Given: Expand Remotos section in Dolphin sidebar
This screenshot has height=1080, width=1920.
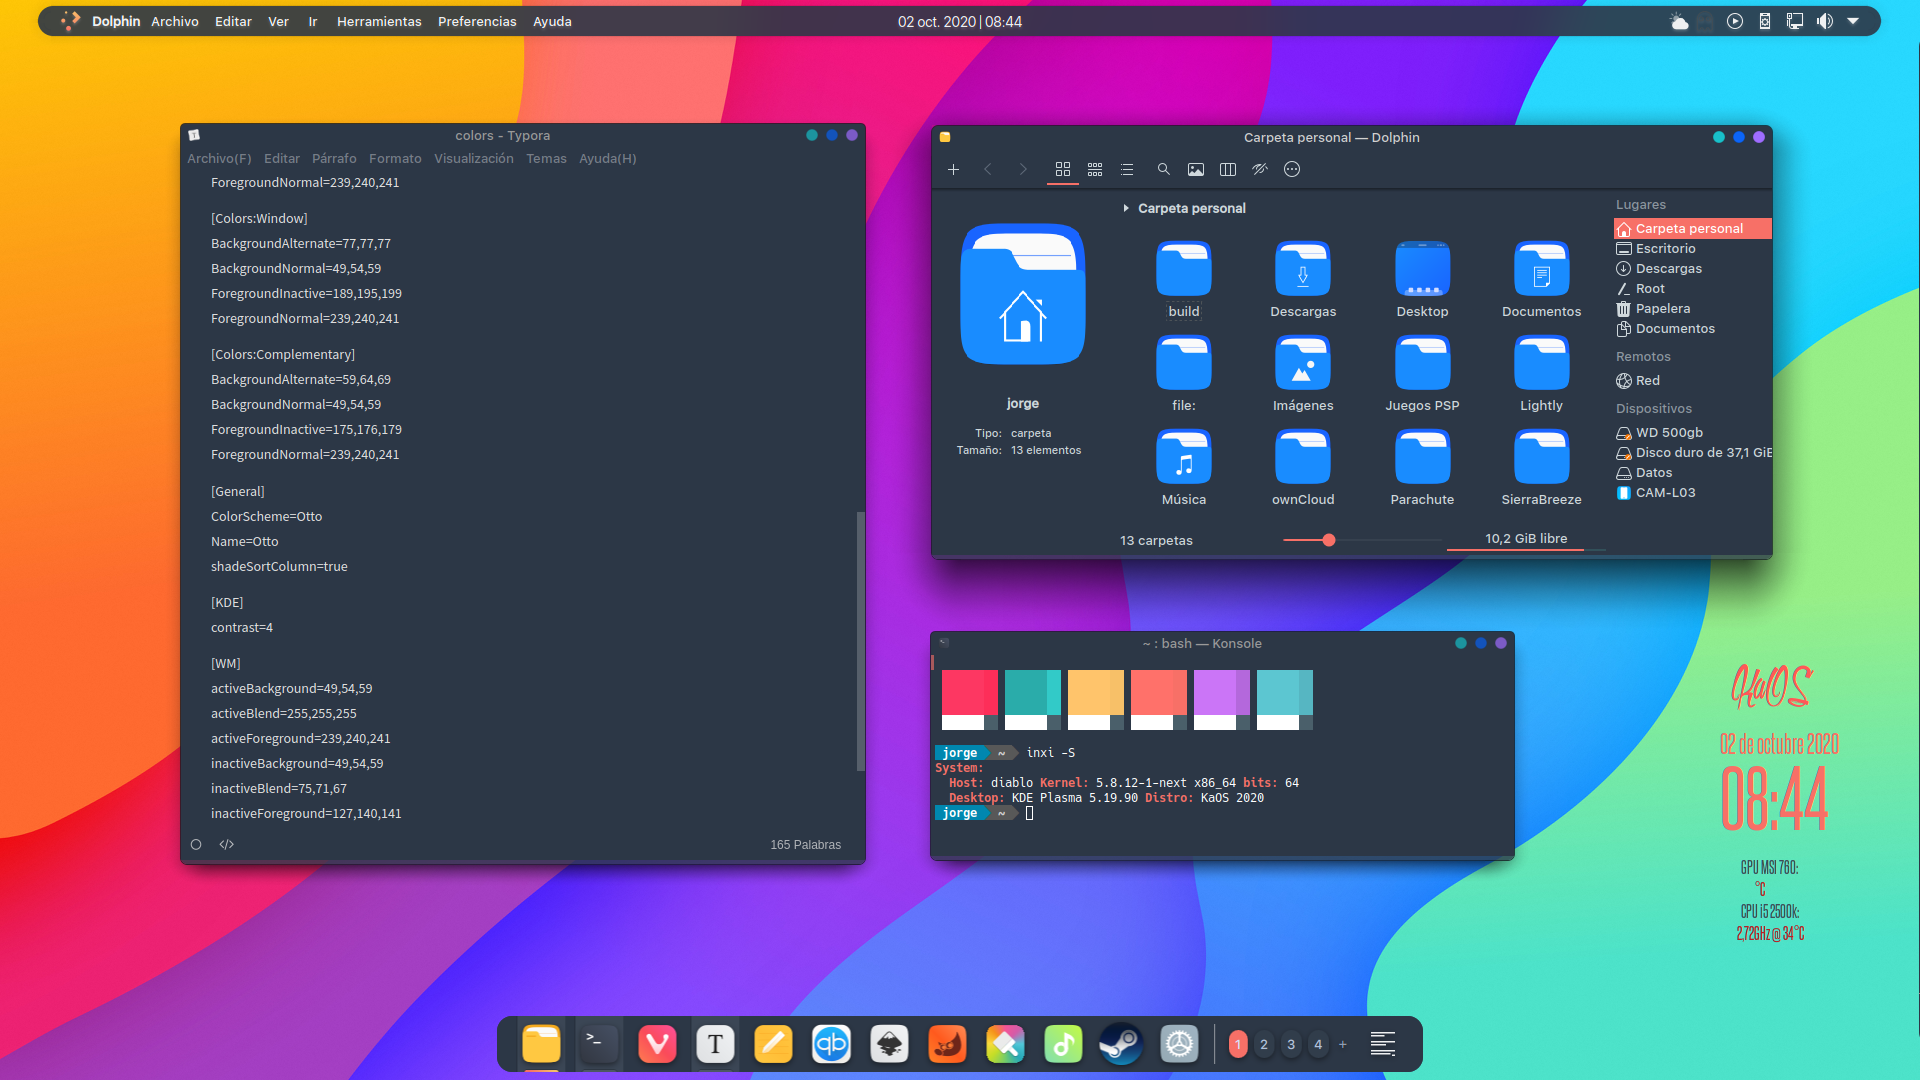Looking at the screenshot, I should tap(1643, 356).
